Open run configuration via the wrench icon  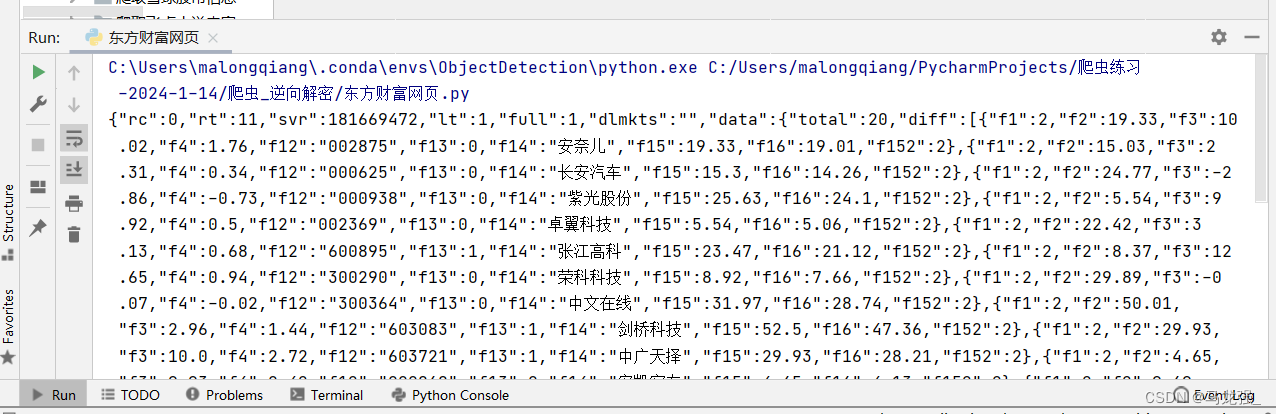38,104
